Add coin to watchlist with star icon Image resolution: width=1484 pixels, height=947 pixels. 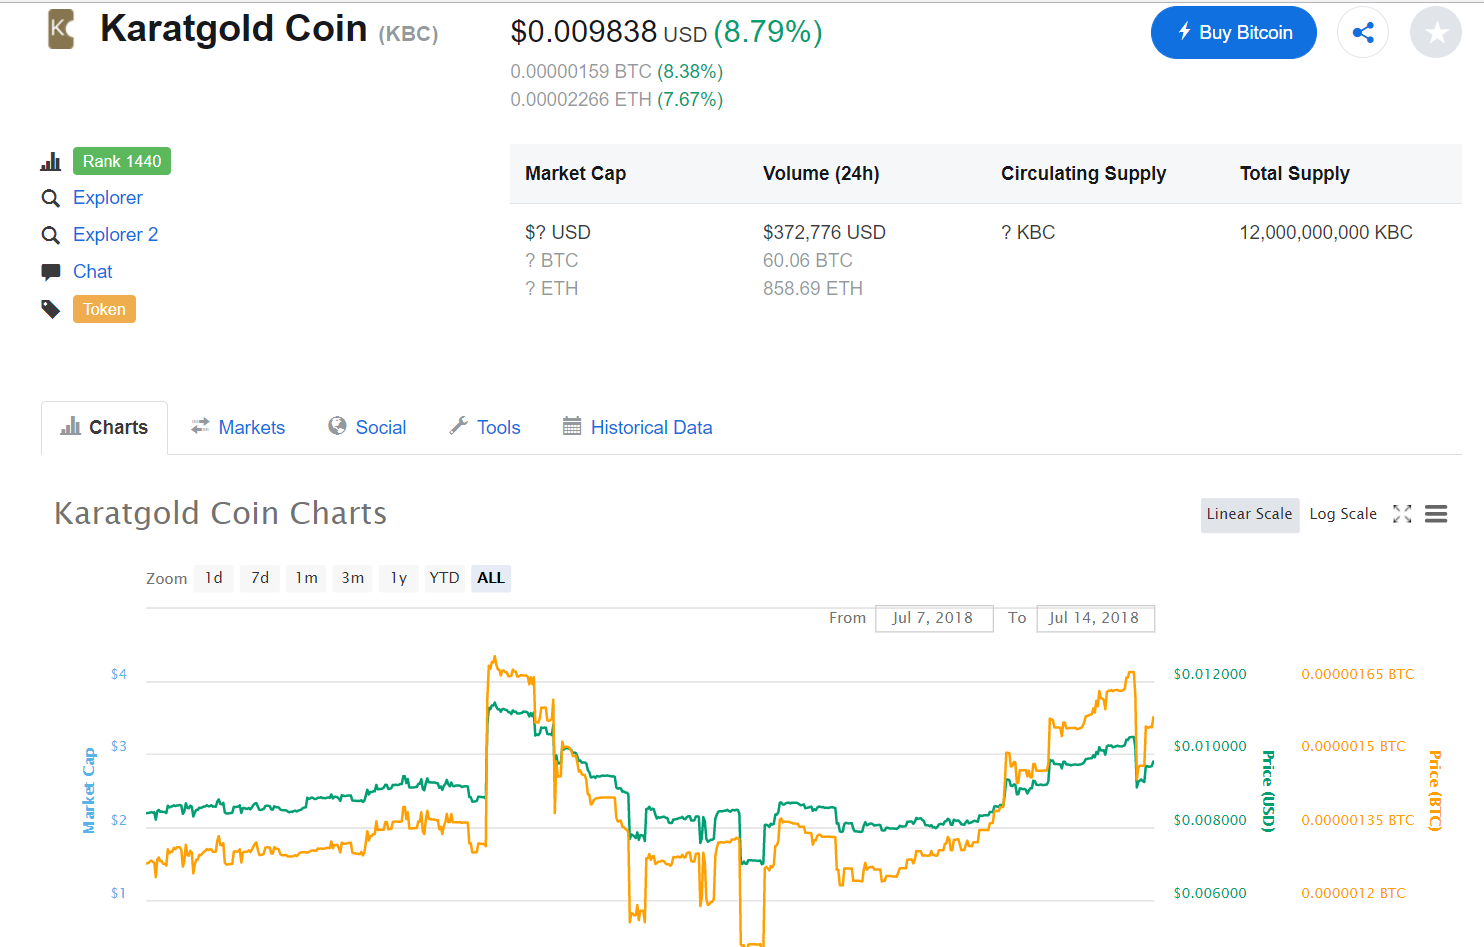point(1436,32)
